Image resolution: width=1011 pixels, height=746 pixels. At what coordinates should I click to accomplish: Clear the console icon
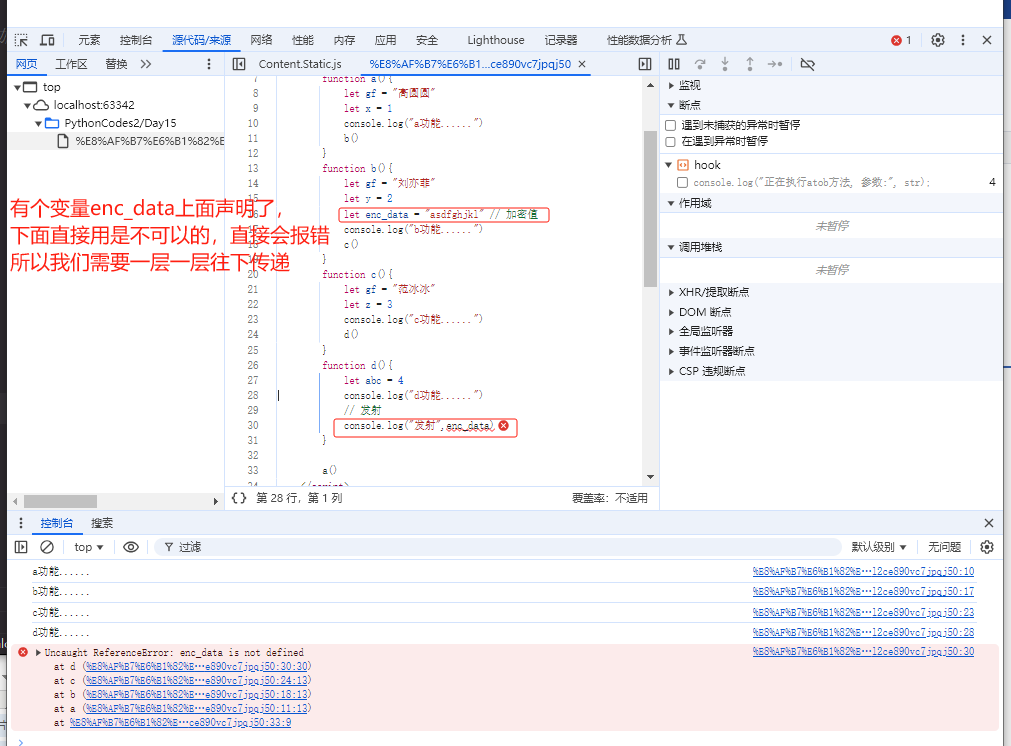point(47,547)
